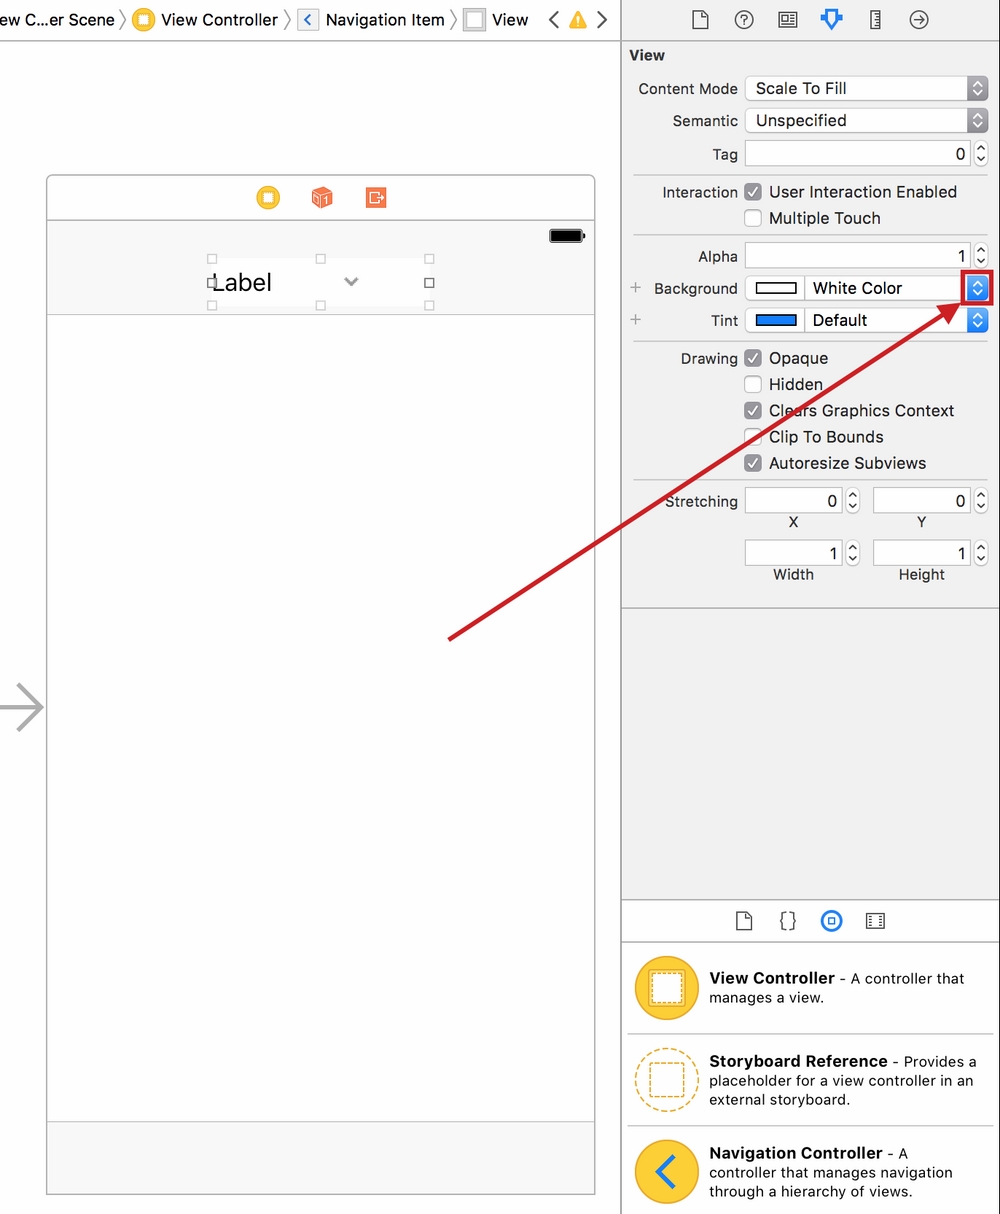Open the Content Mode dropdown
This screenshot has height=1214, width=1000.
tap(866, 88)
